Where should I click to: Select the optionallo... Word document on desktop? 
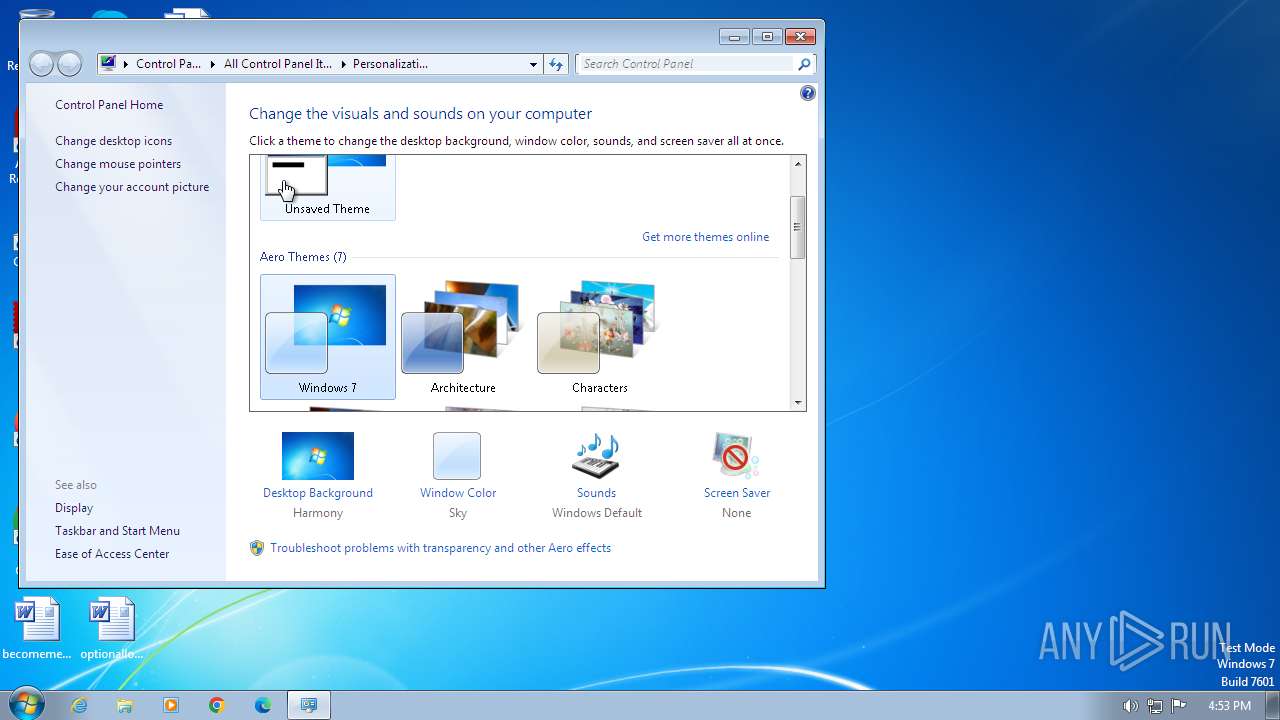[112, 629]
